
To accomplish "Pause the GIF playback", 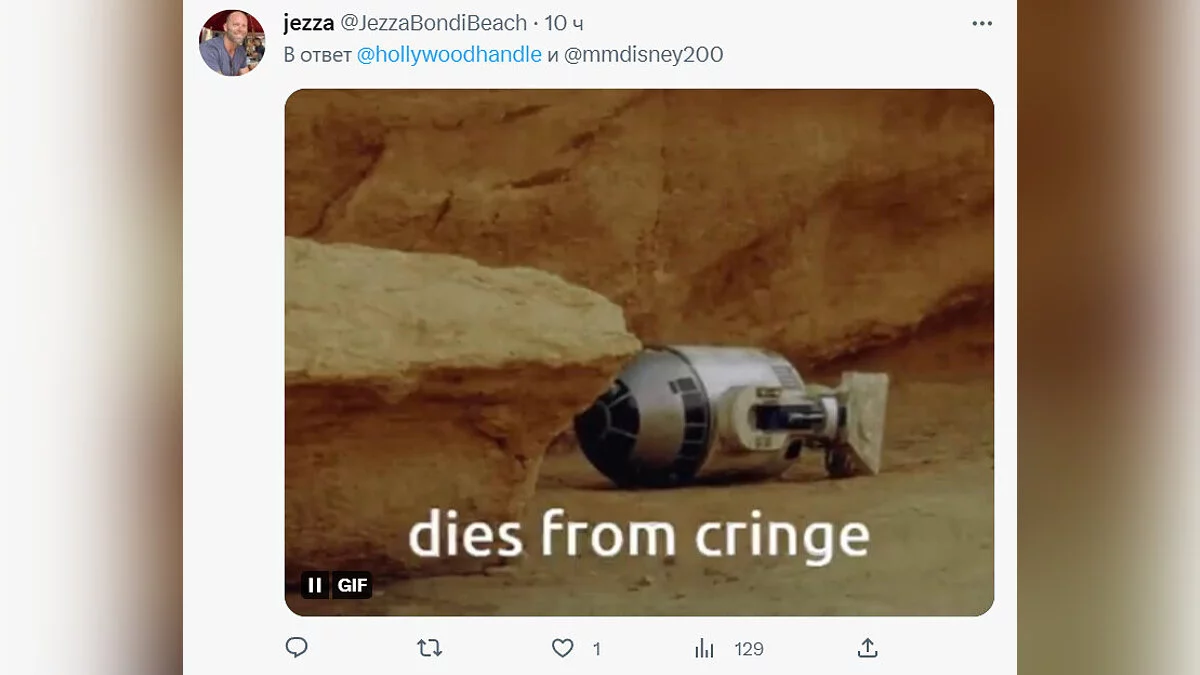I will pyautogui.click(x=315, y=585).
